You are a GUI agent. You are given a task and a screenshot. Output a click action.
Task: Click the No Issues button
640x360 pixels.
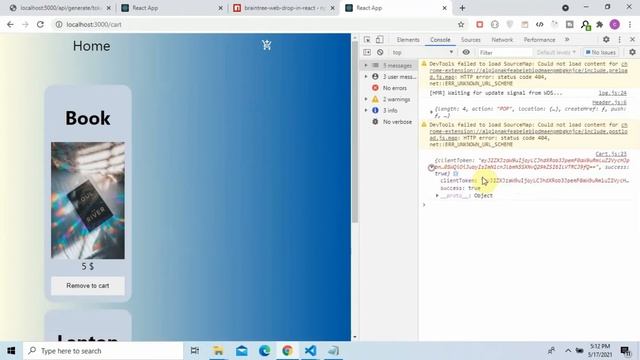point(601,52)
